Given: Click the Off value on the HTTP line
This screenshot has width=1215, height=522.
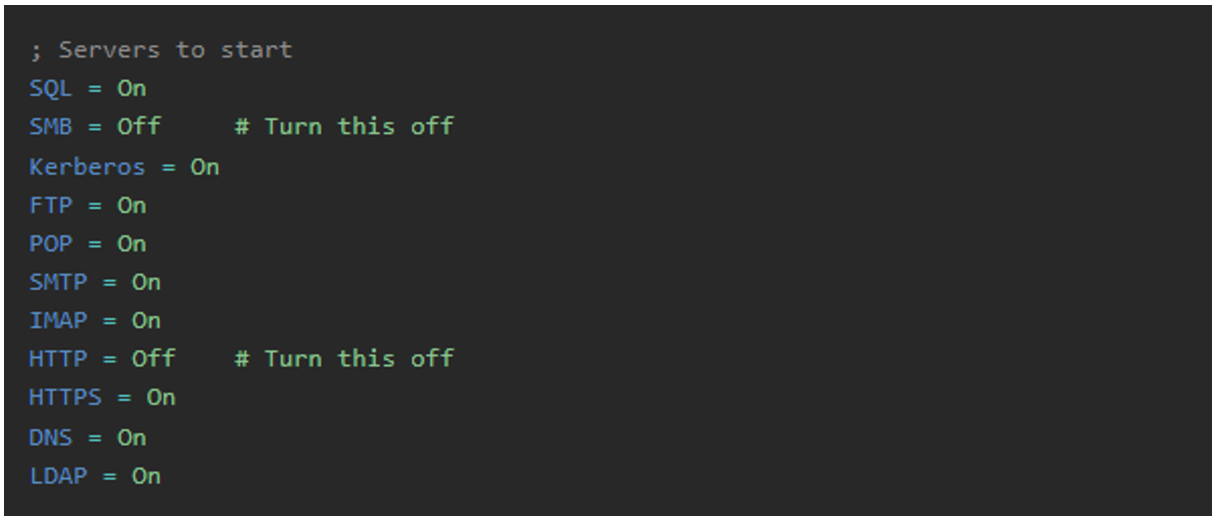Looking at the screenshot, I should [x=153, y=358].
